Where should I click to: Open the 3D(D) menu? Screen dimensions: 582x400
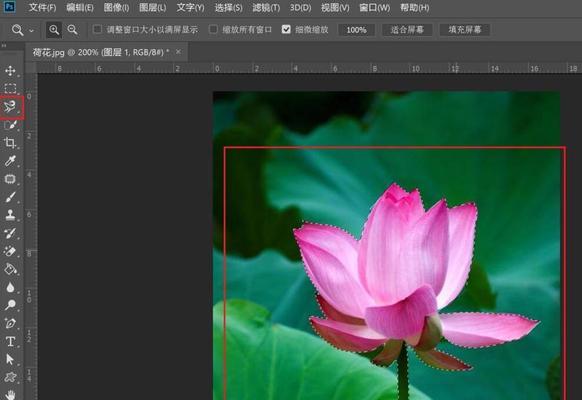click(x=300, y=7)
